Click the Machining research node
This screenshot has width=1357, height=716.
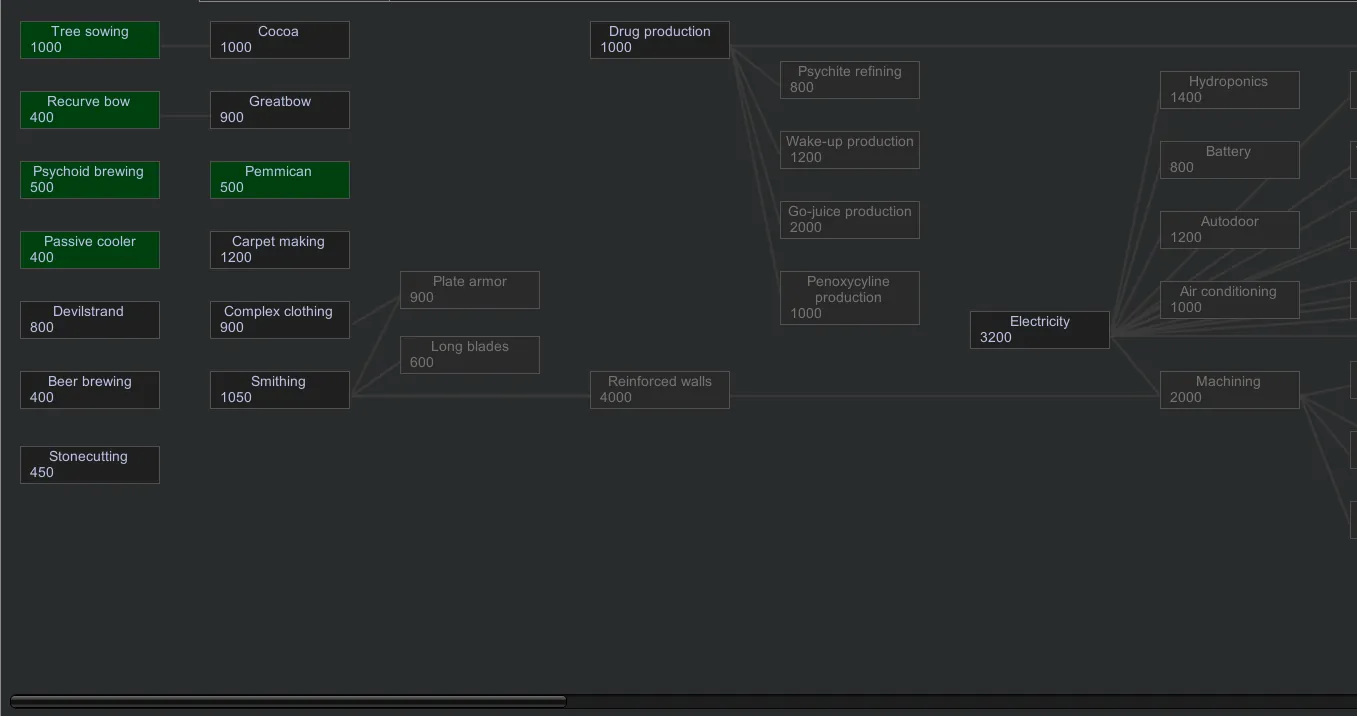[1230, 390]
